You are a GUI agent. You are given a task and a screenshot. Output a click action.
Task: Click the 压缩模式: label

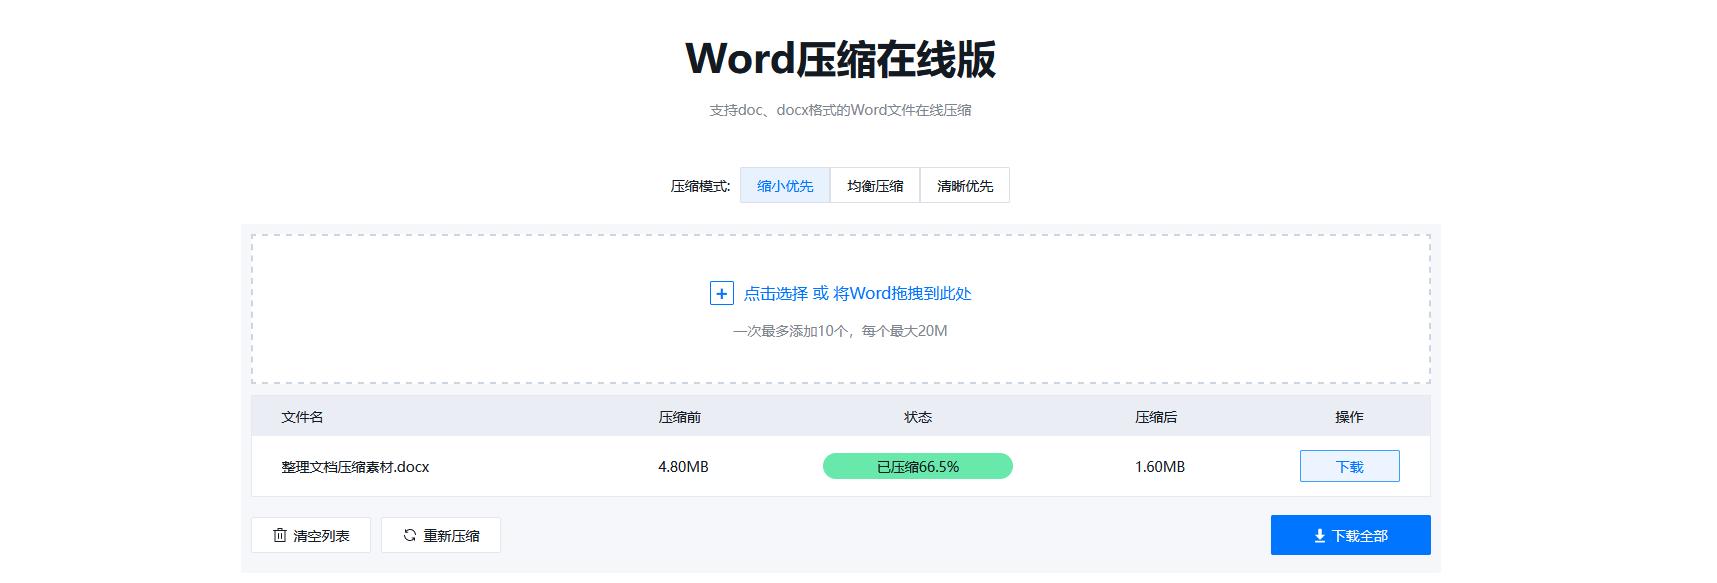click(700, 186)
